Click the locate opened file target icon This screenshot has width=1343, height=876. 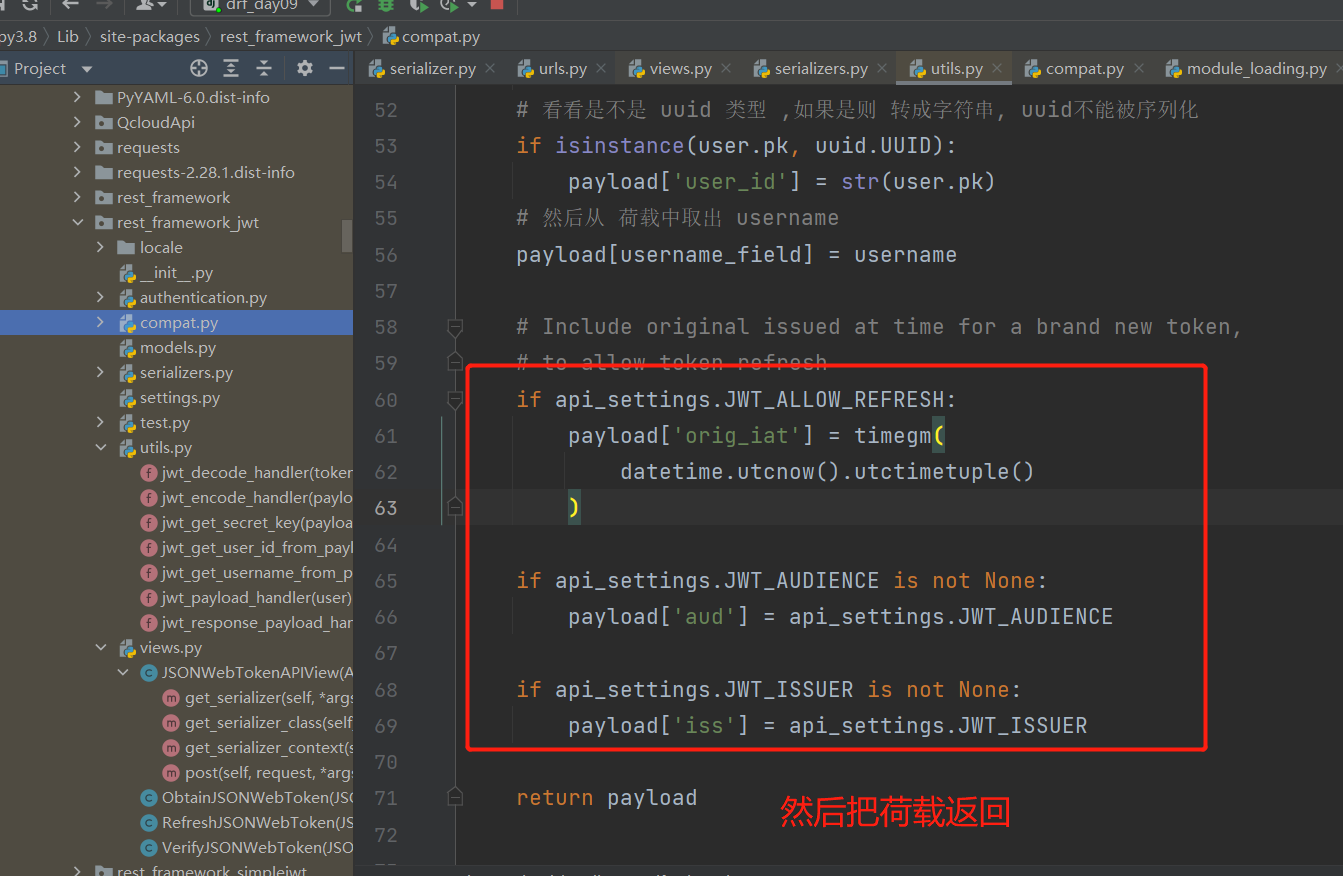point(199,68)
